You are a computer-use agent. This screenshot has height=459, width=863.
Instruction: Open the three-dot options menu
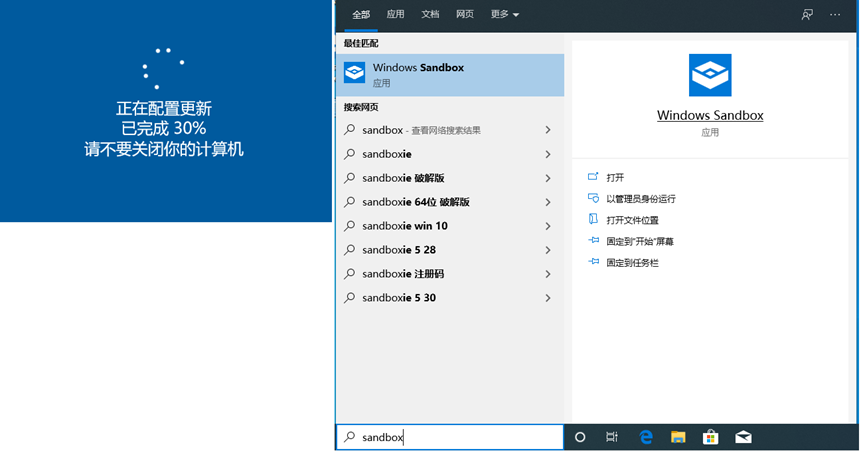835,15
